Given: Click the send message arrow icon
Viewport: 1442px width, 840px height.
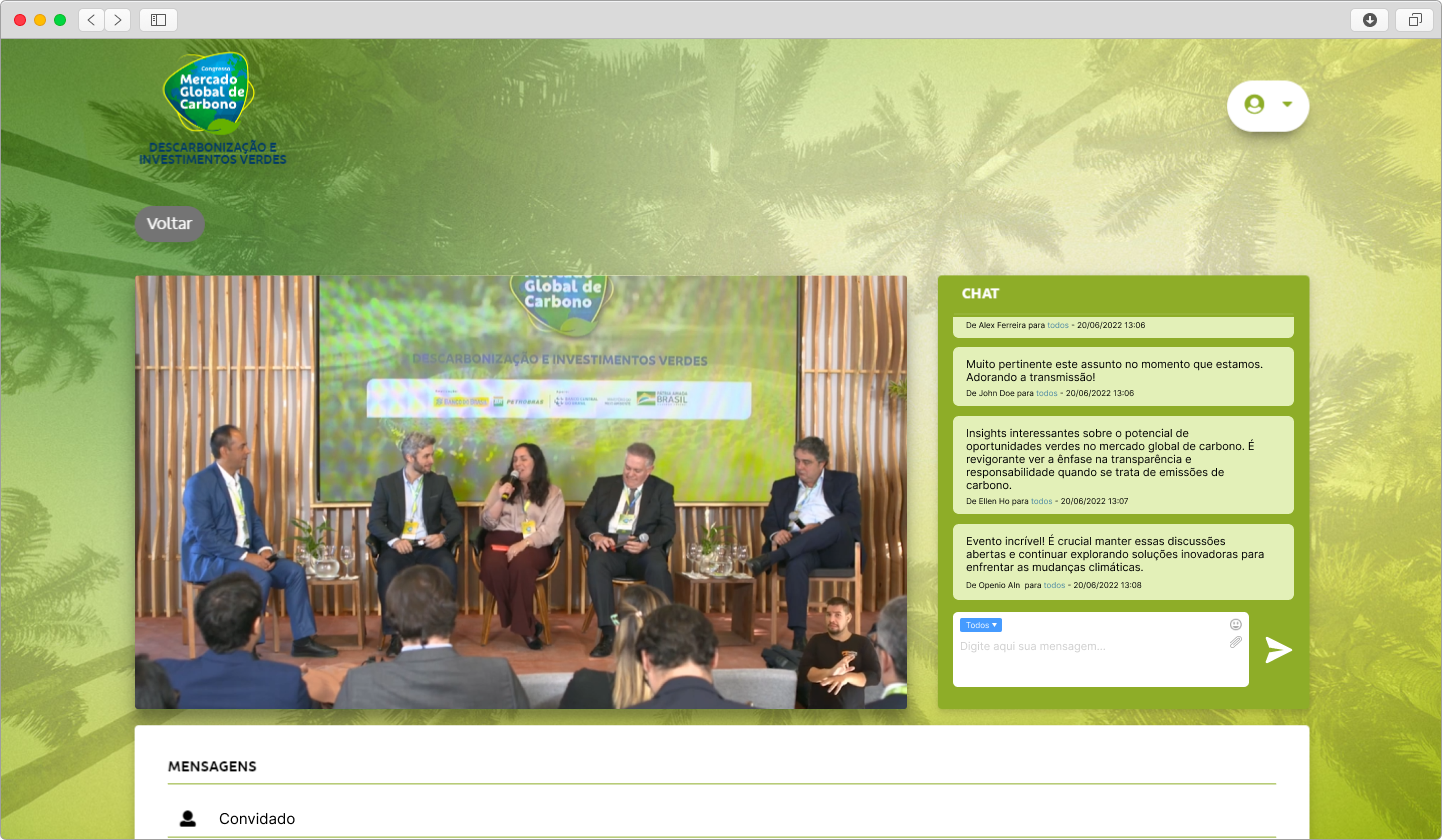Looking at the screenshot, I should point(1278,650).
